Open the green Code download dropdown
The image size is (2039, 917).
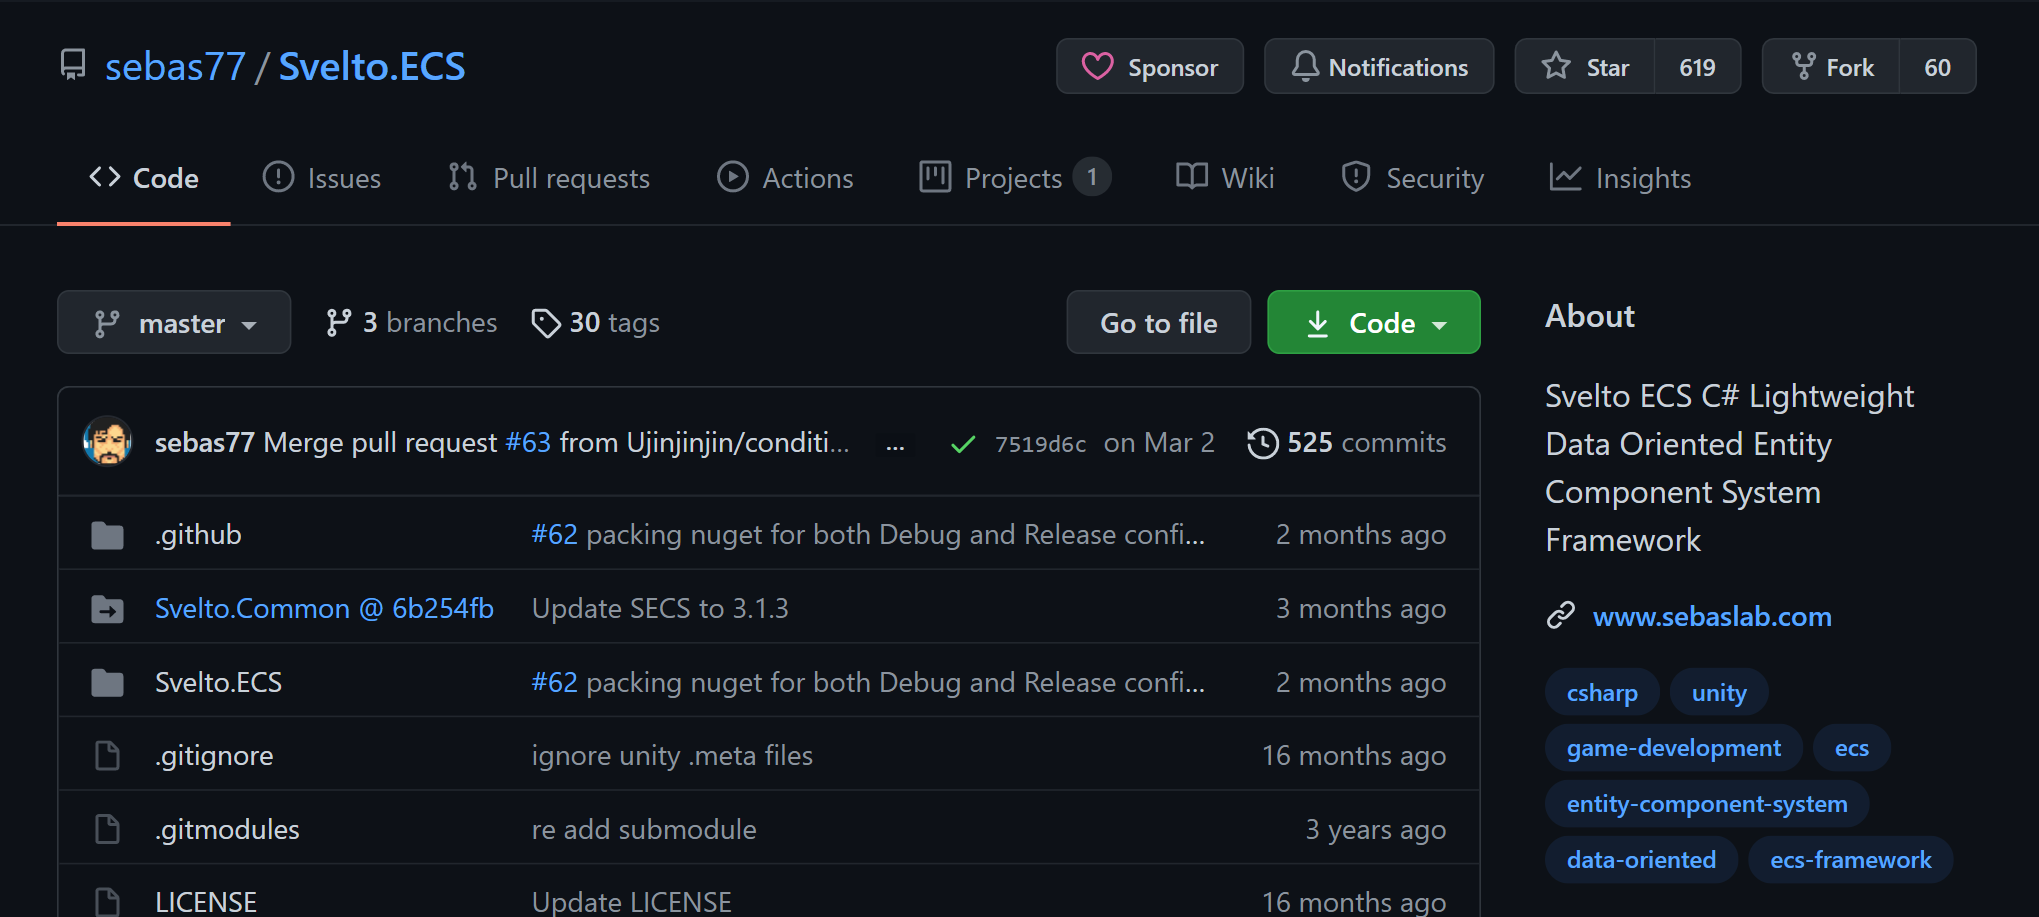[x=1374, y=322]
